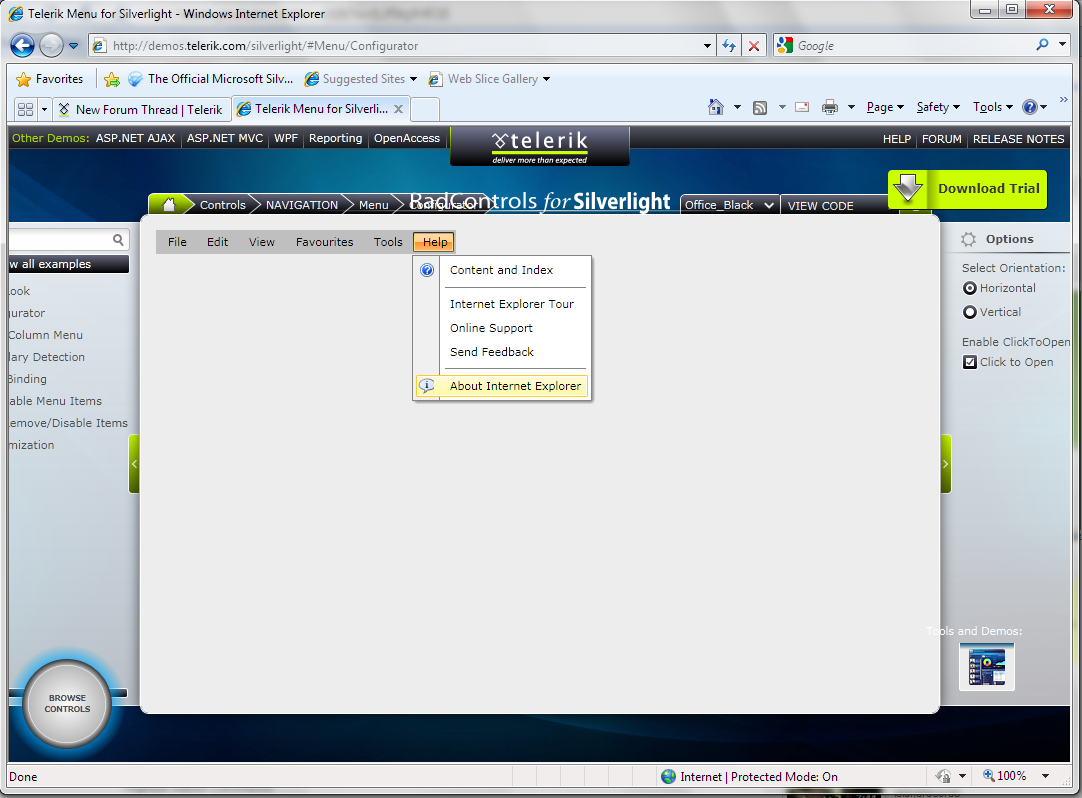Screen dimensions: 1082x798
Task: Open the zoom level dropdown arrow
Action: click(1045, 776)
